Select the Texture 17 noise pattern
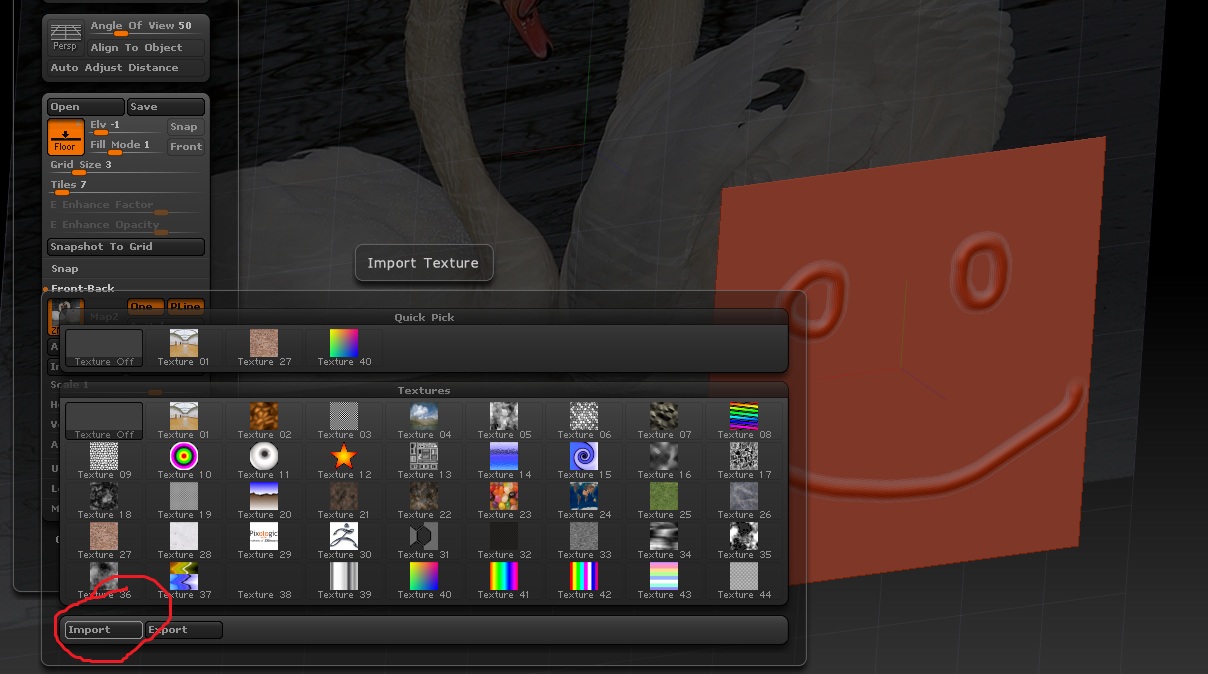The height and width of the screenshot is (674, 1208). (x=744, y=461)
